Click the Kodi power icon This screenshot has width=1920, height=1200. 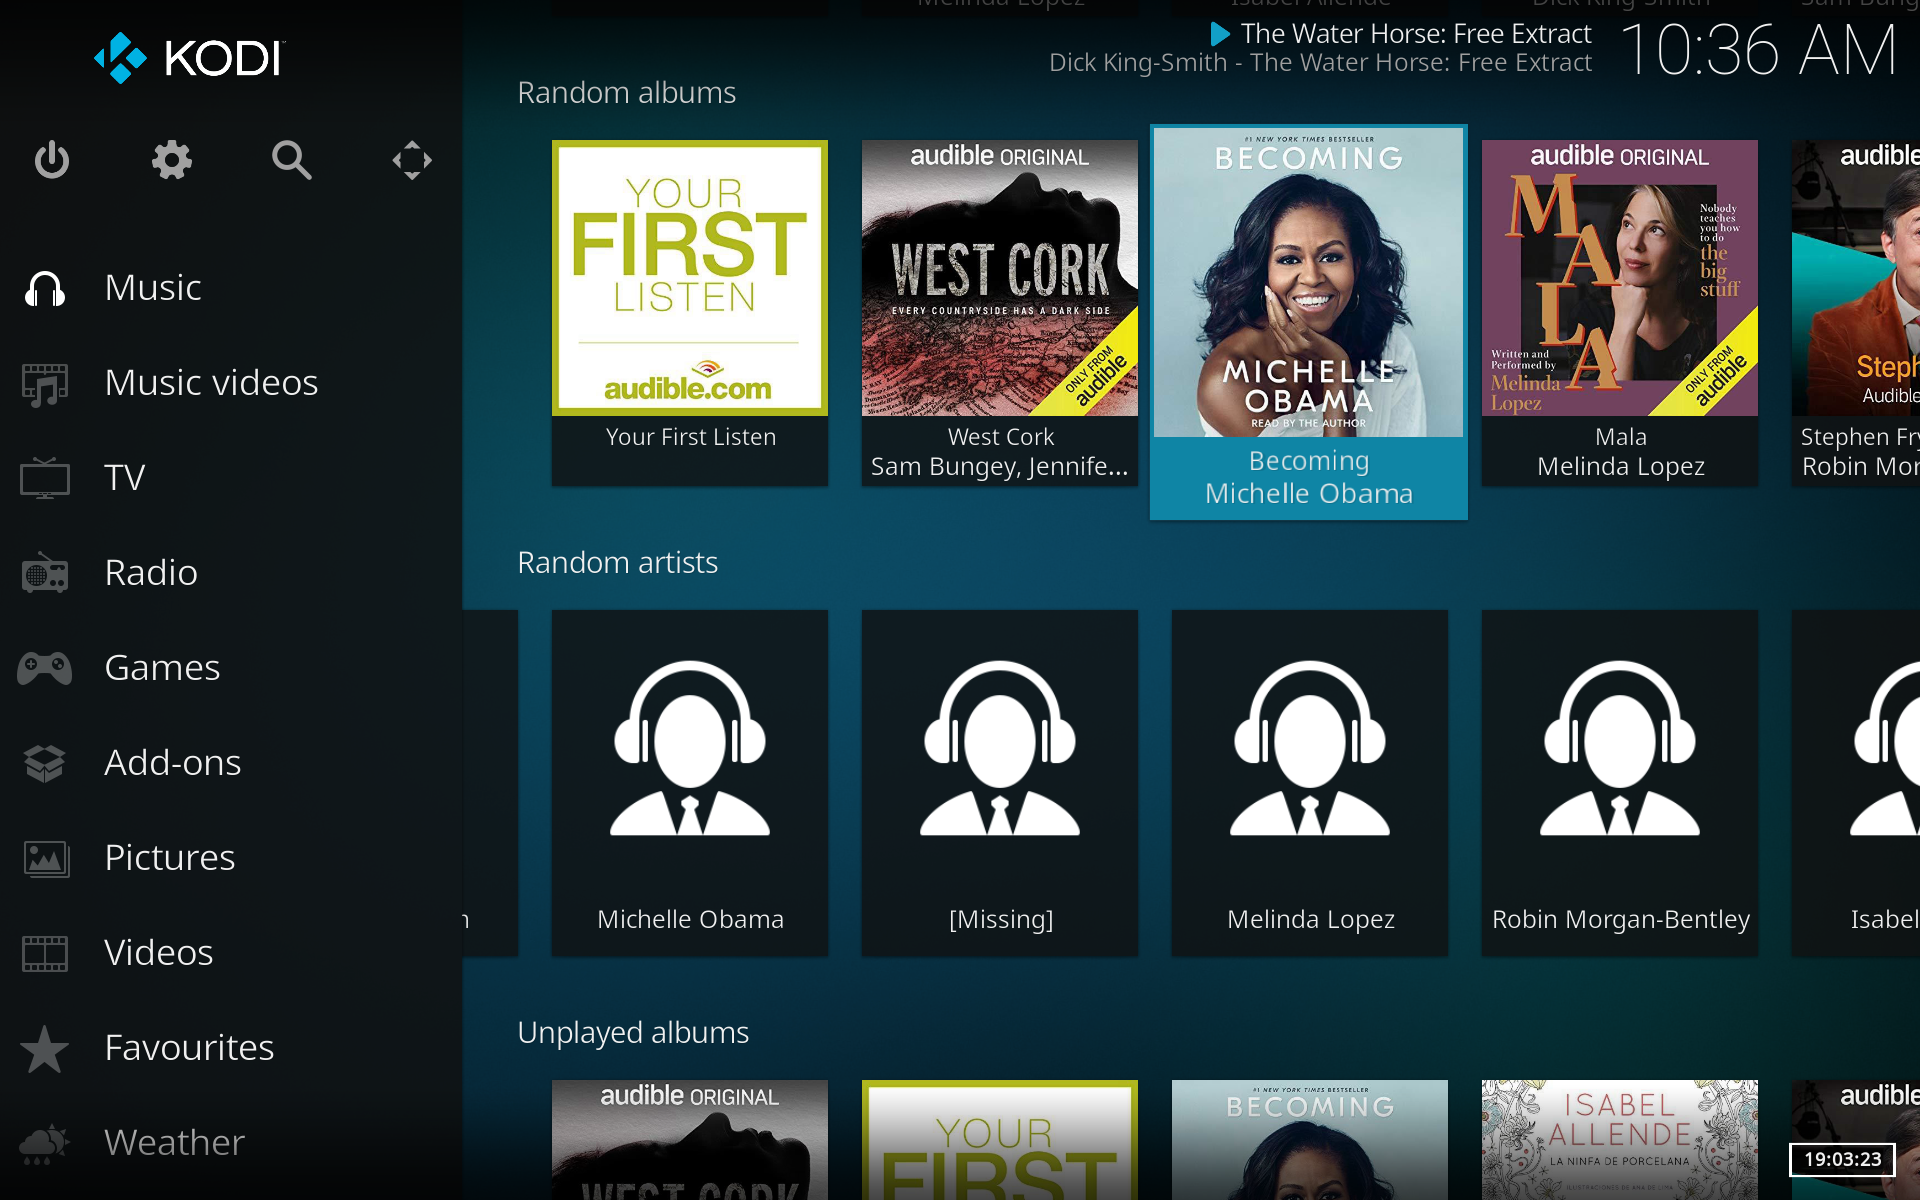tap(53, 160)
